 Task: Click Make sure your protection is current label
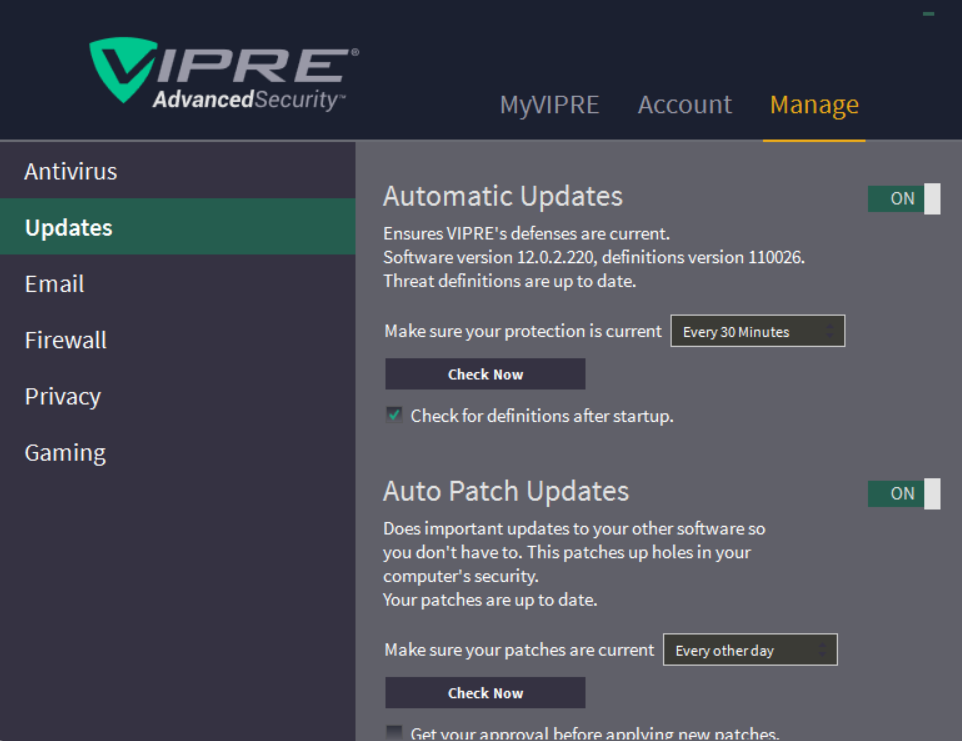(523, 331)
